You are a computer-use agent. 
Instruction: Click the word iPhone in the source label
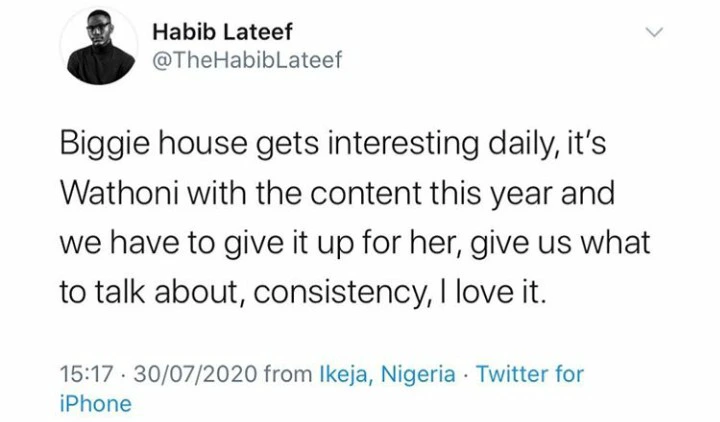(96, 404)
